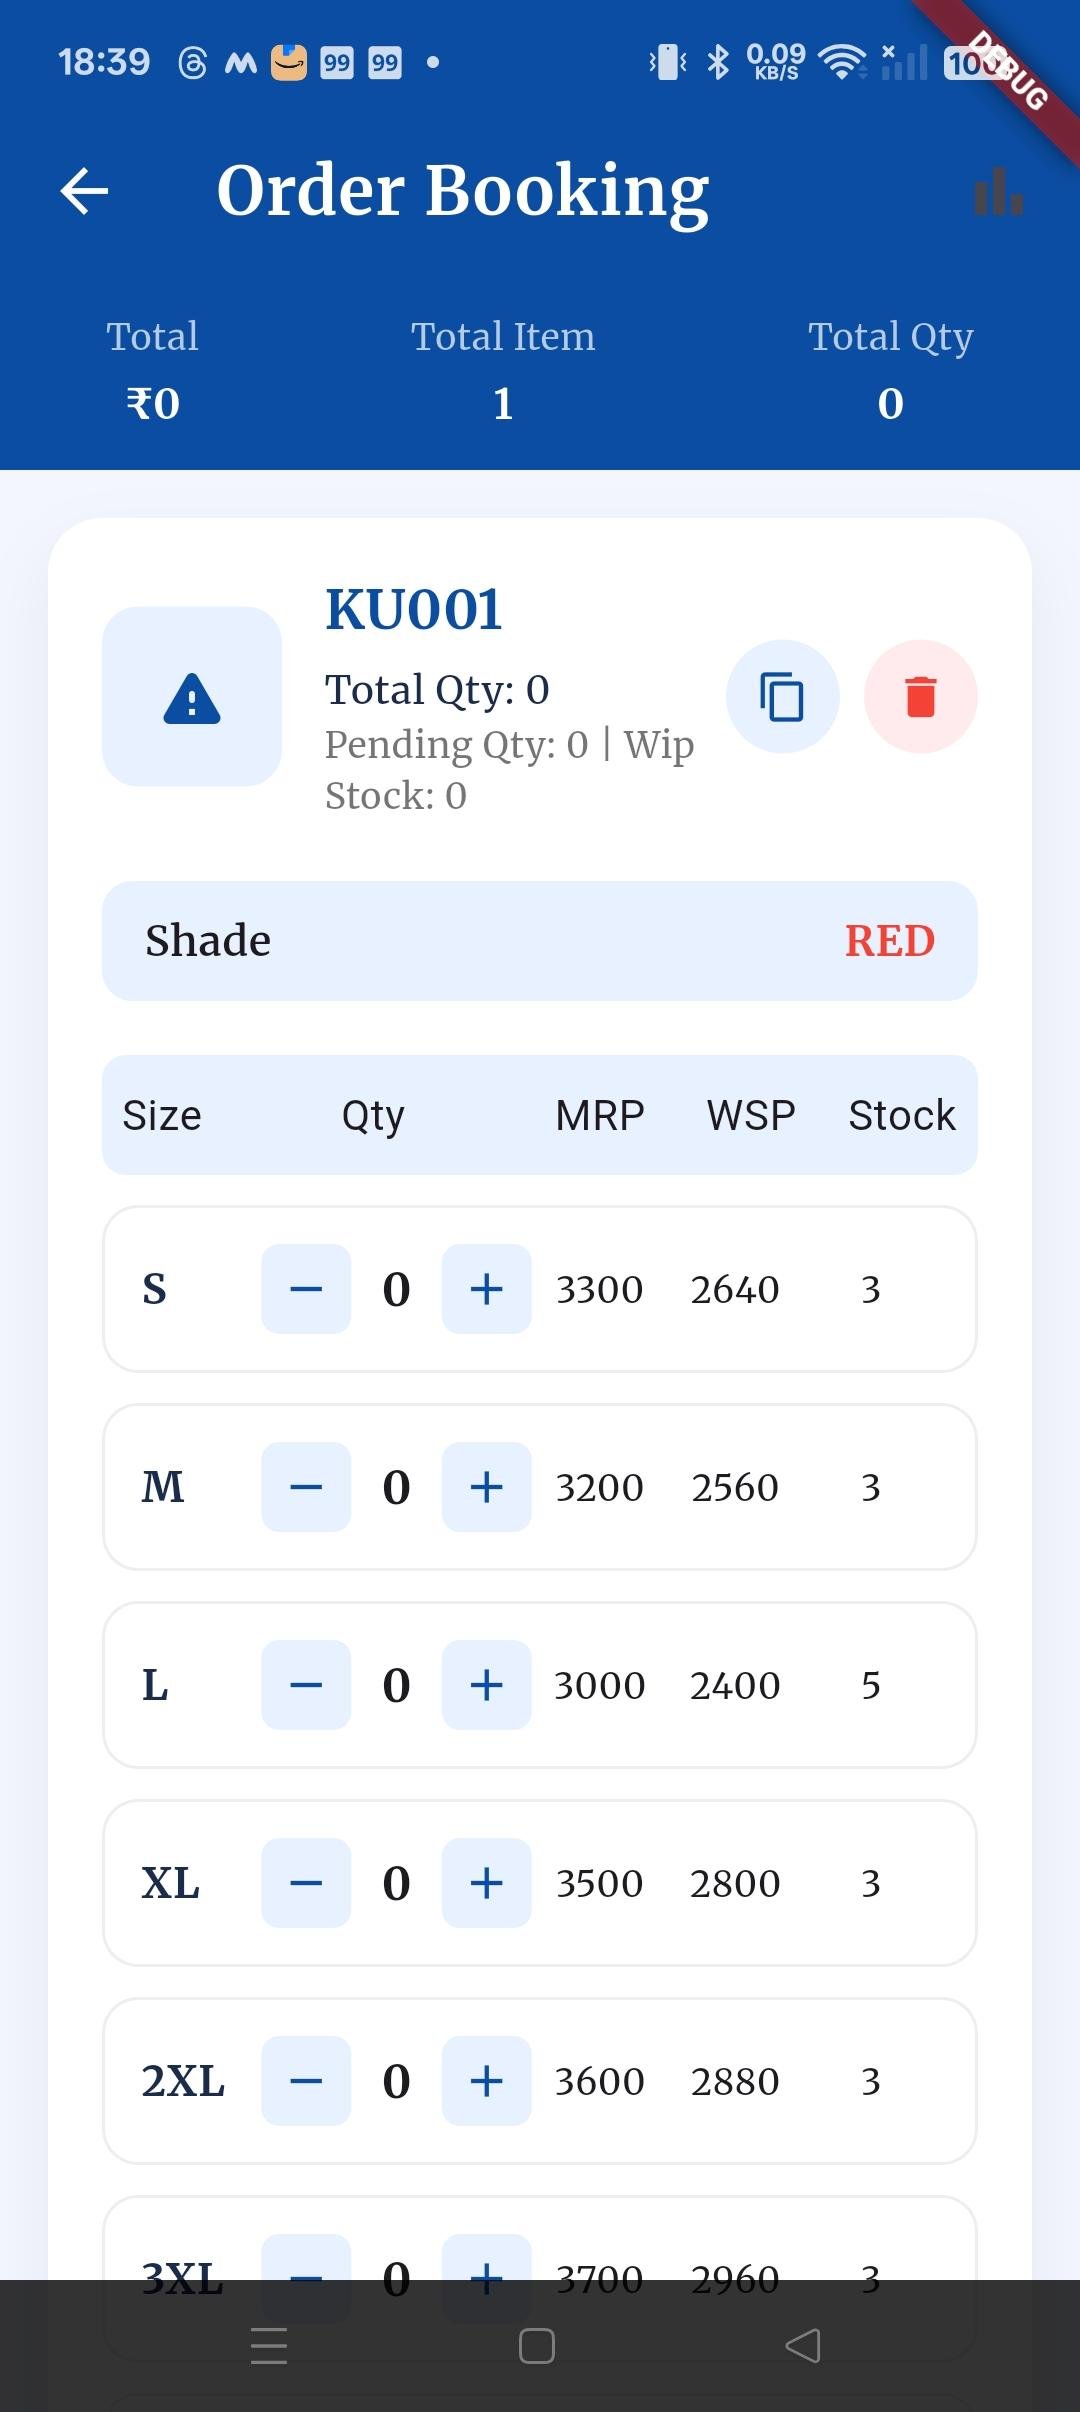Increase quantity for size 2XL

(486, 2081)
